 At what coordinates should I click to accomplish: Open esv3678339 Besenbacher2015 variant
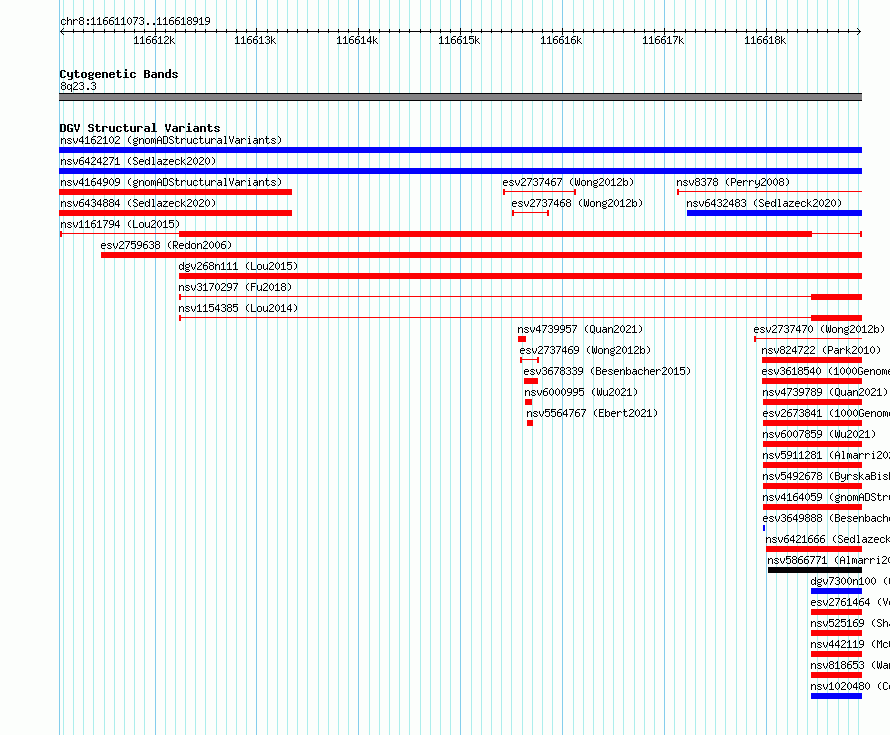[x=607, y=371]
